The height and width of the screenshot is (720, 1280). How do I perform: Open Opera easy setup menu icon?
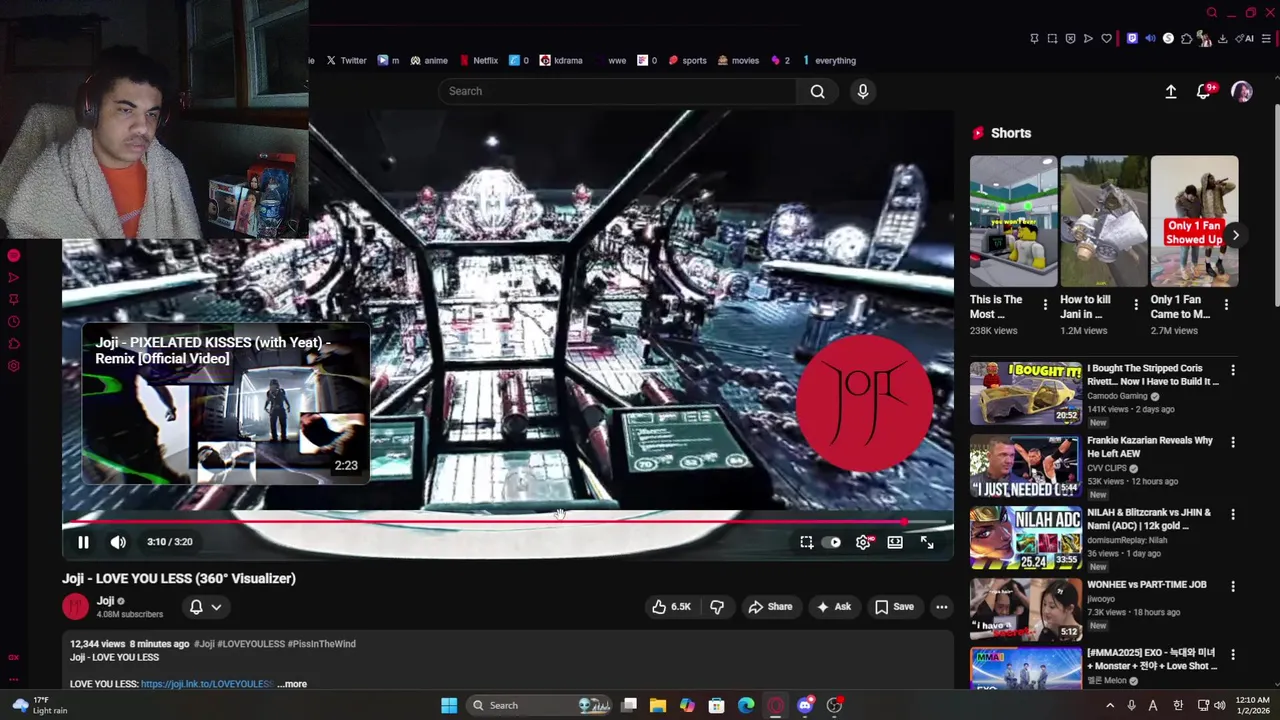click(x=1265, y=39)
